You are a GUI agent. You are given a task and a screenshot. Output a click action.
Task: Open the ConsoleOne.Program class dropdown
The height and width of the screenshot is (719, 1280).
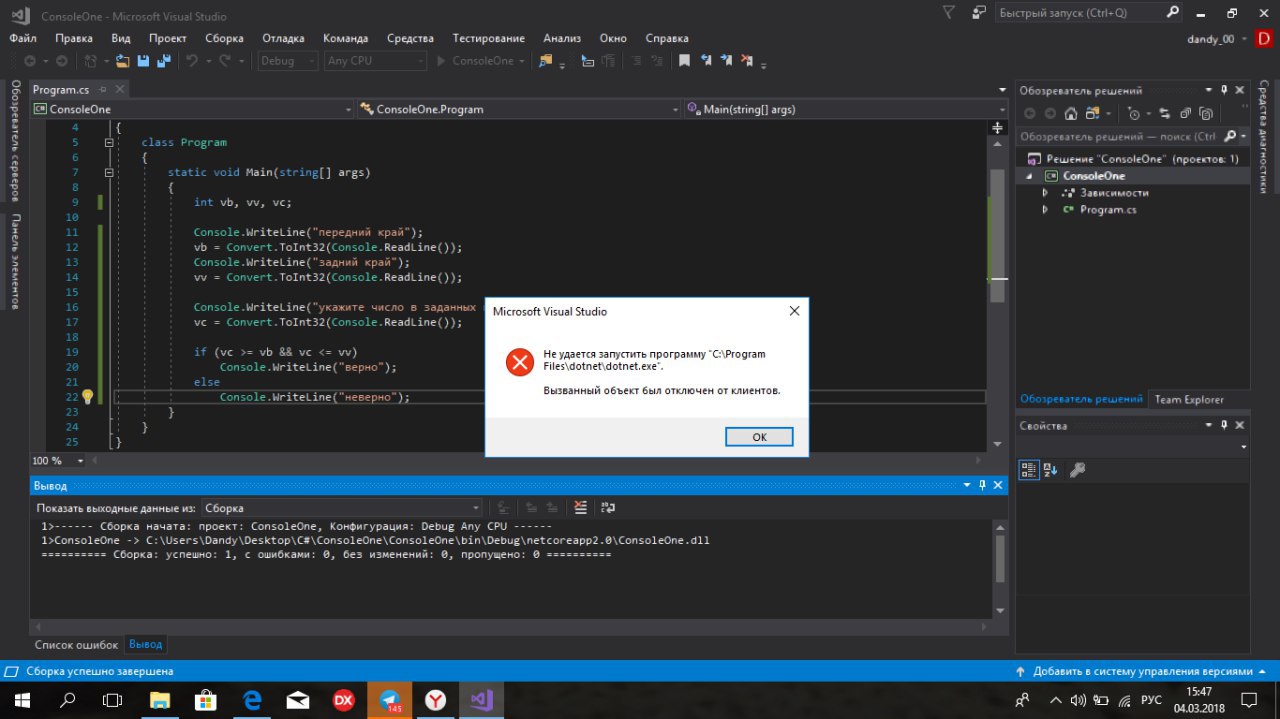pyautogui.click(x=519, y=109)
